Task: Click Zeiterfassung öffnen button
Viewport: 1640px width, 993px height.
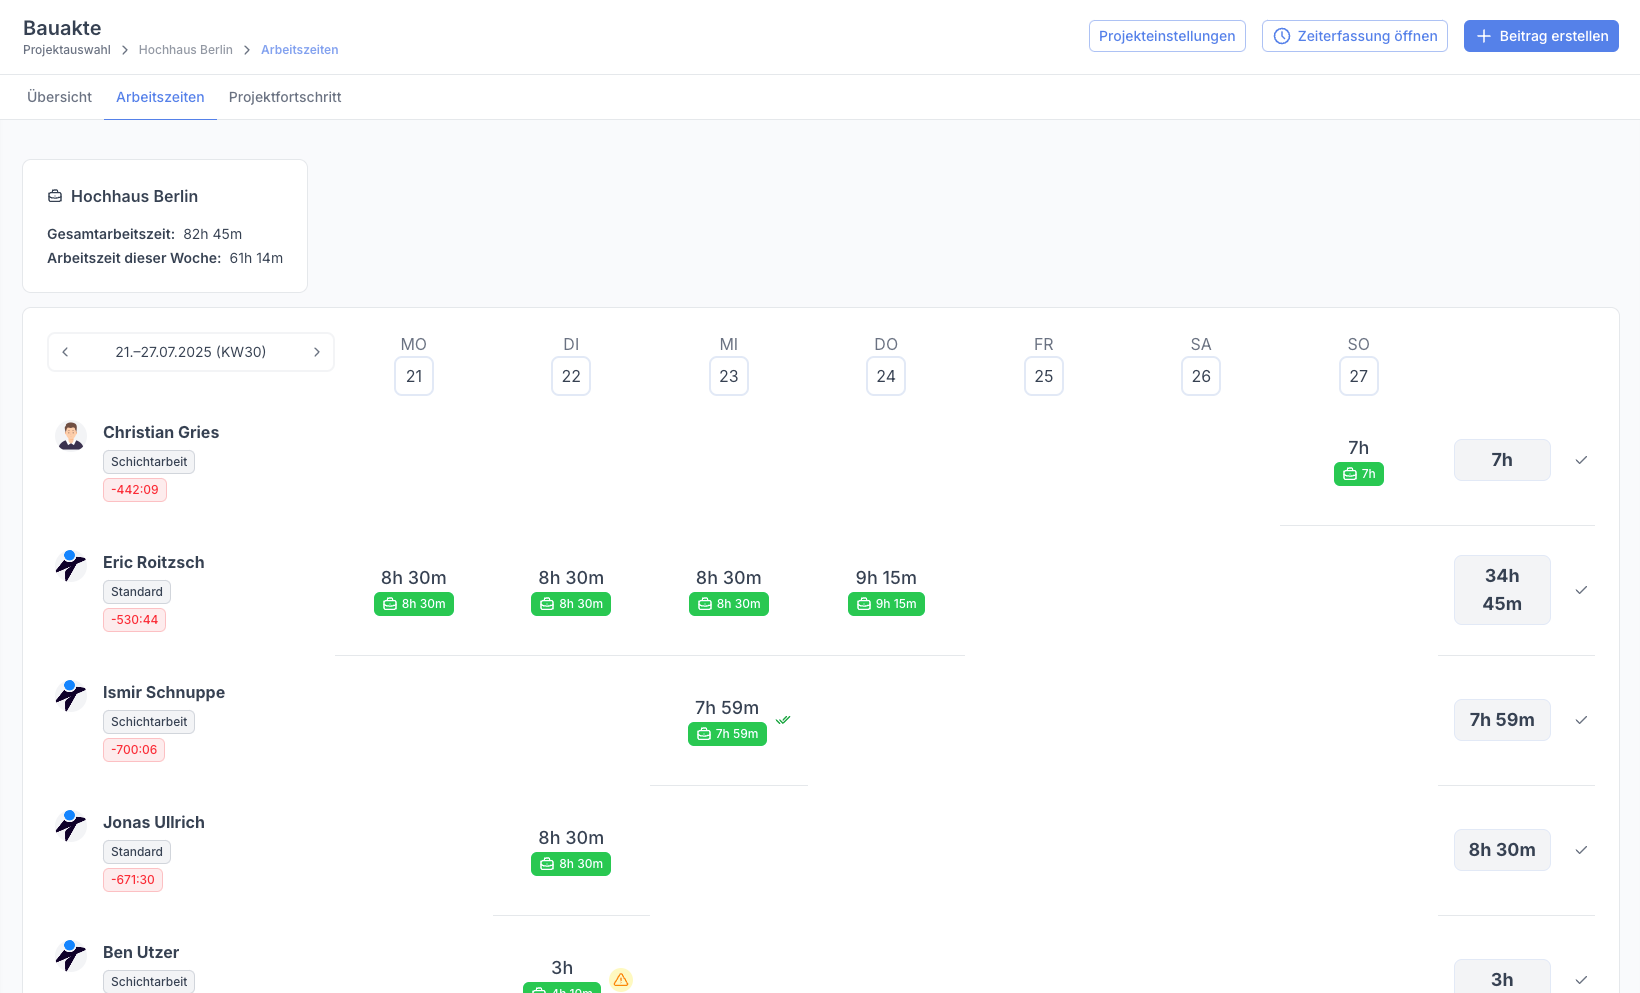Action: 1355,36
